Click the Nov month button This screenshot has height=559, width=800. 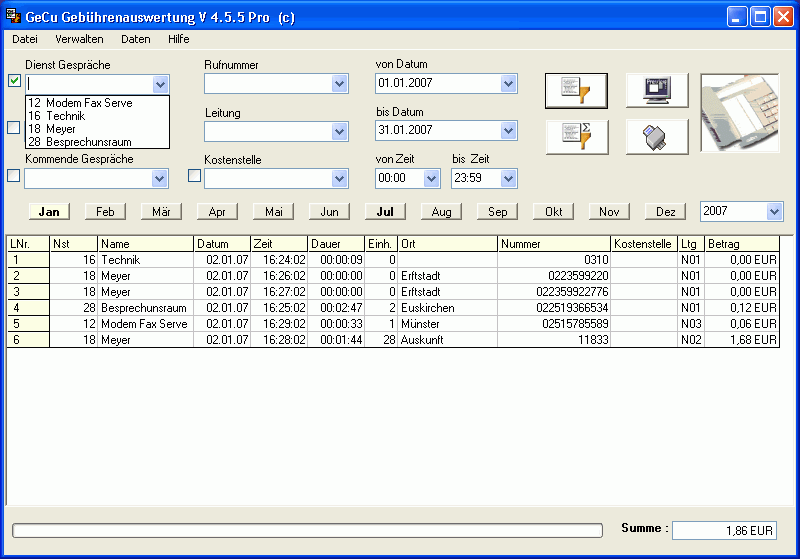click(609, 212)
